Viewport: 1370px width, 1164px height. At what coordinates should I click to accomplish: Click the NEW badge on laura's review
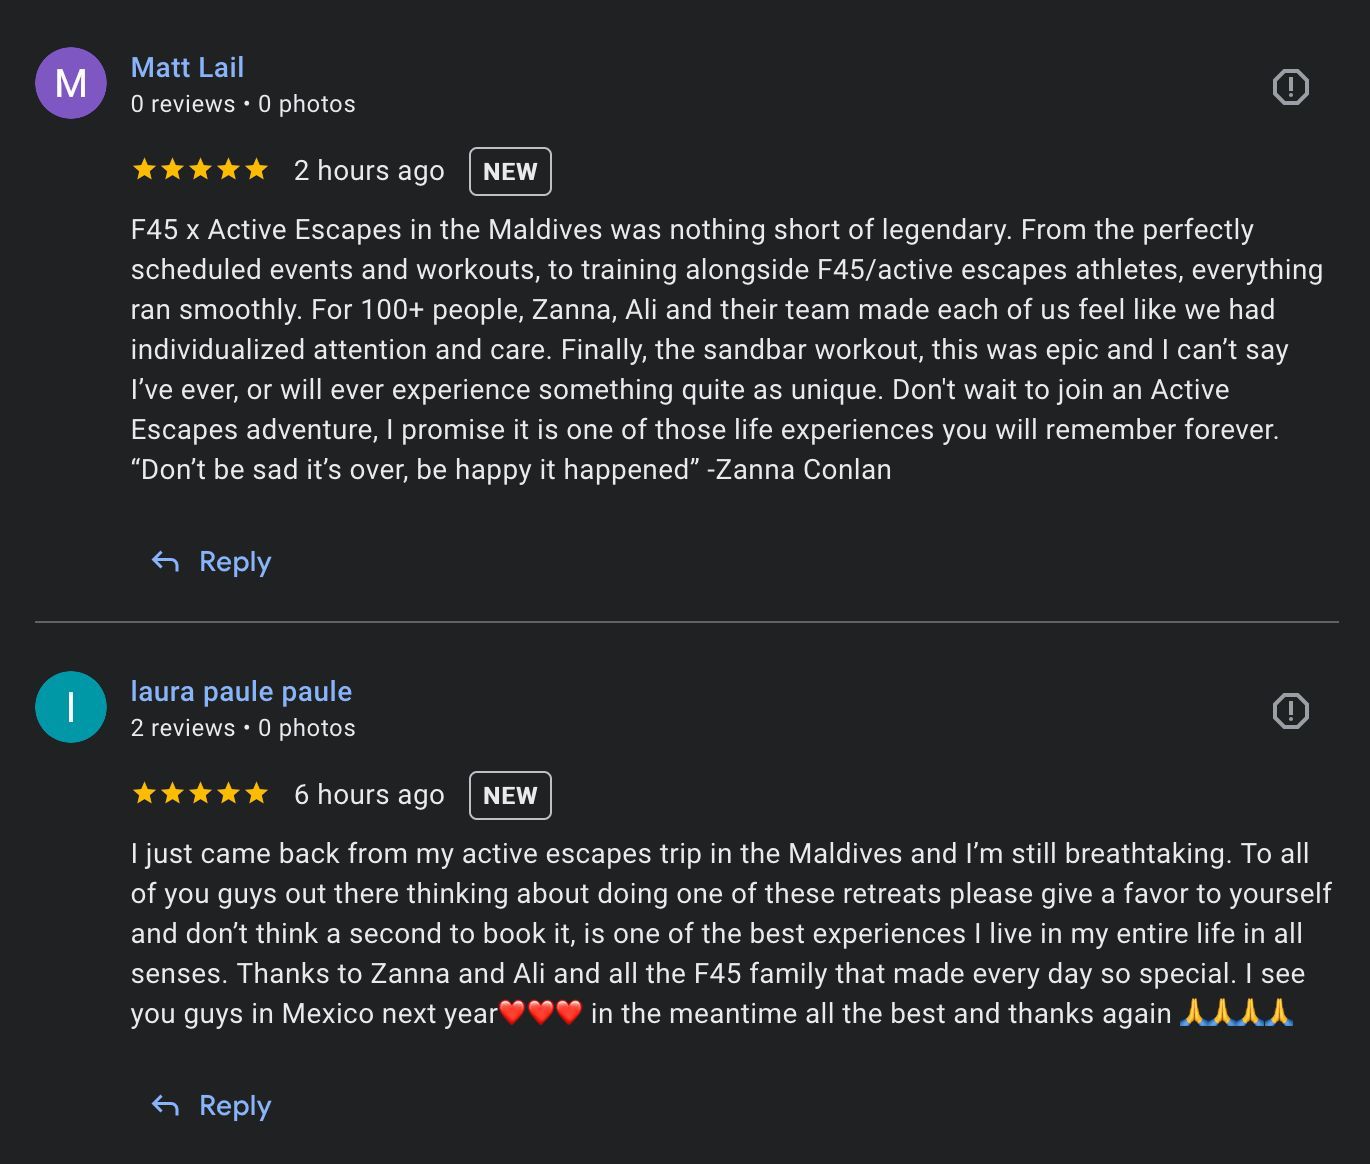[510, 796]
